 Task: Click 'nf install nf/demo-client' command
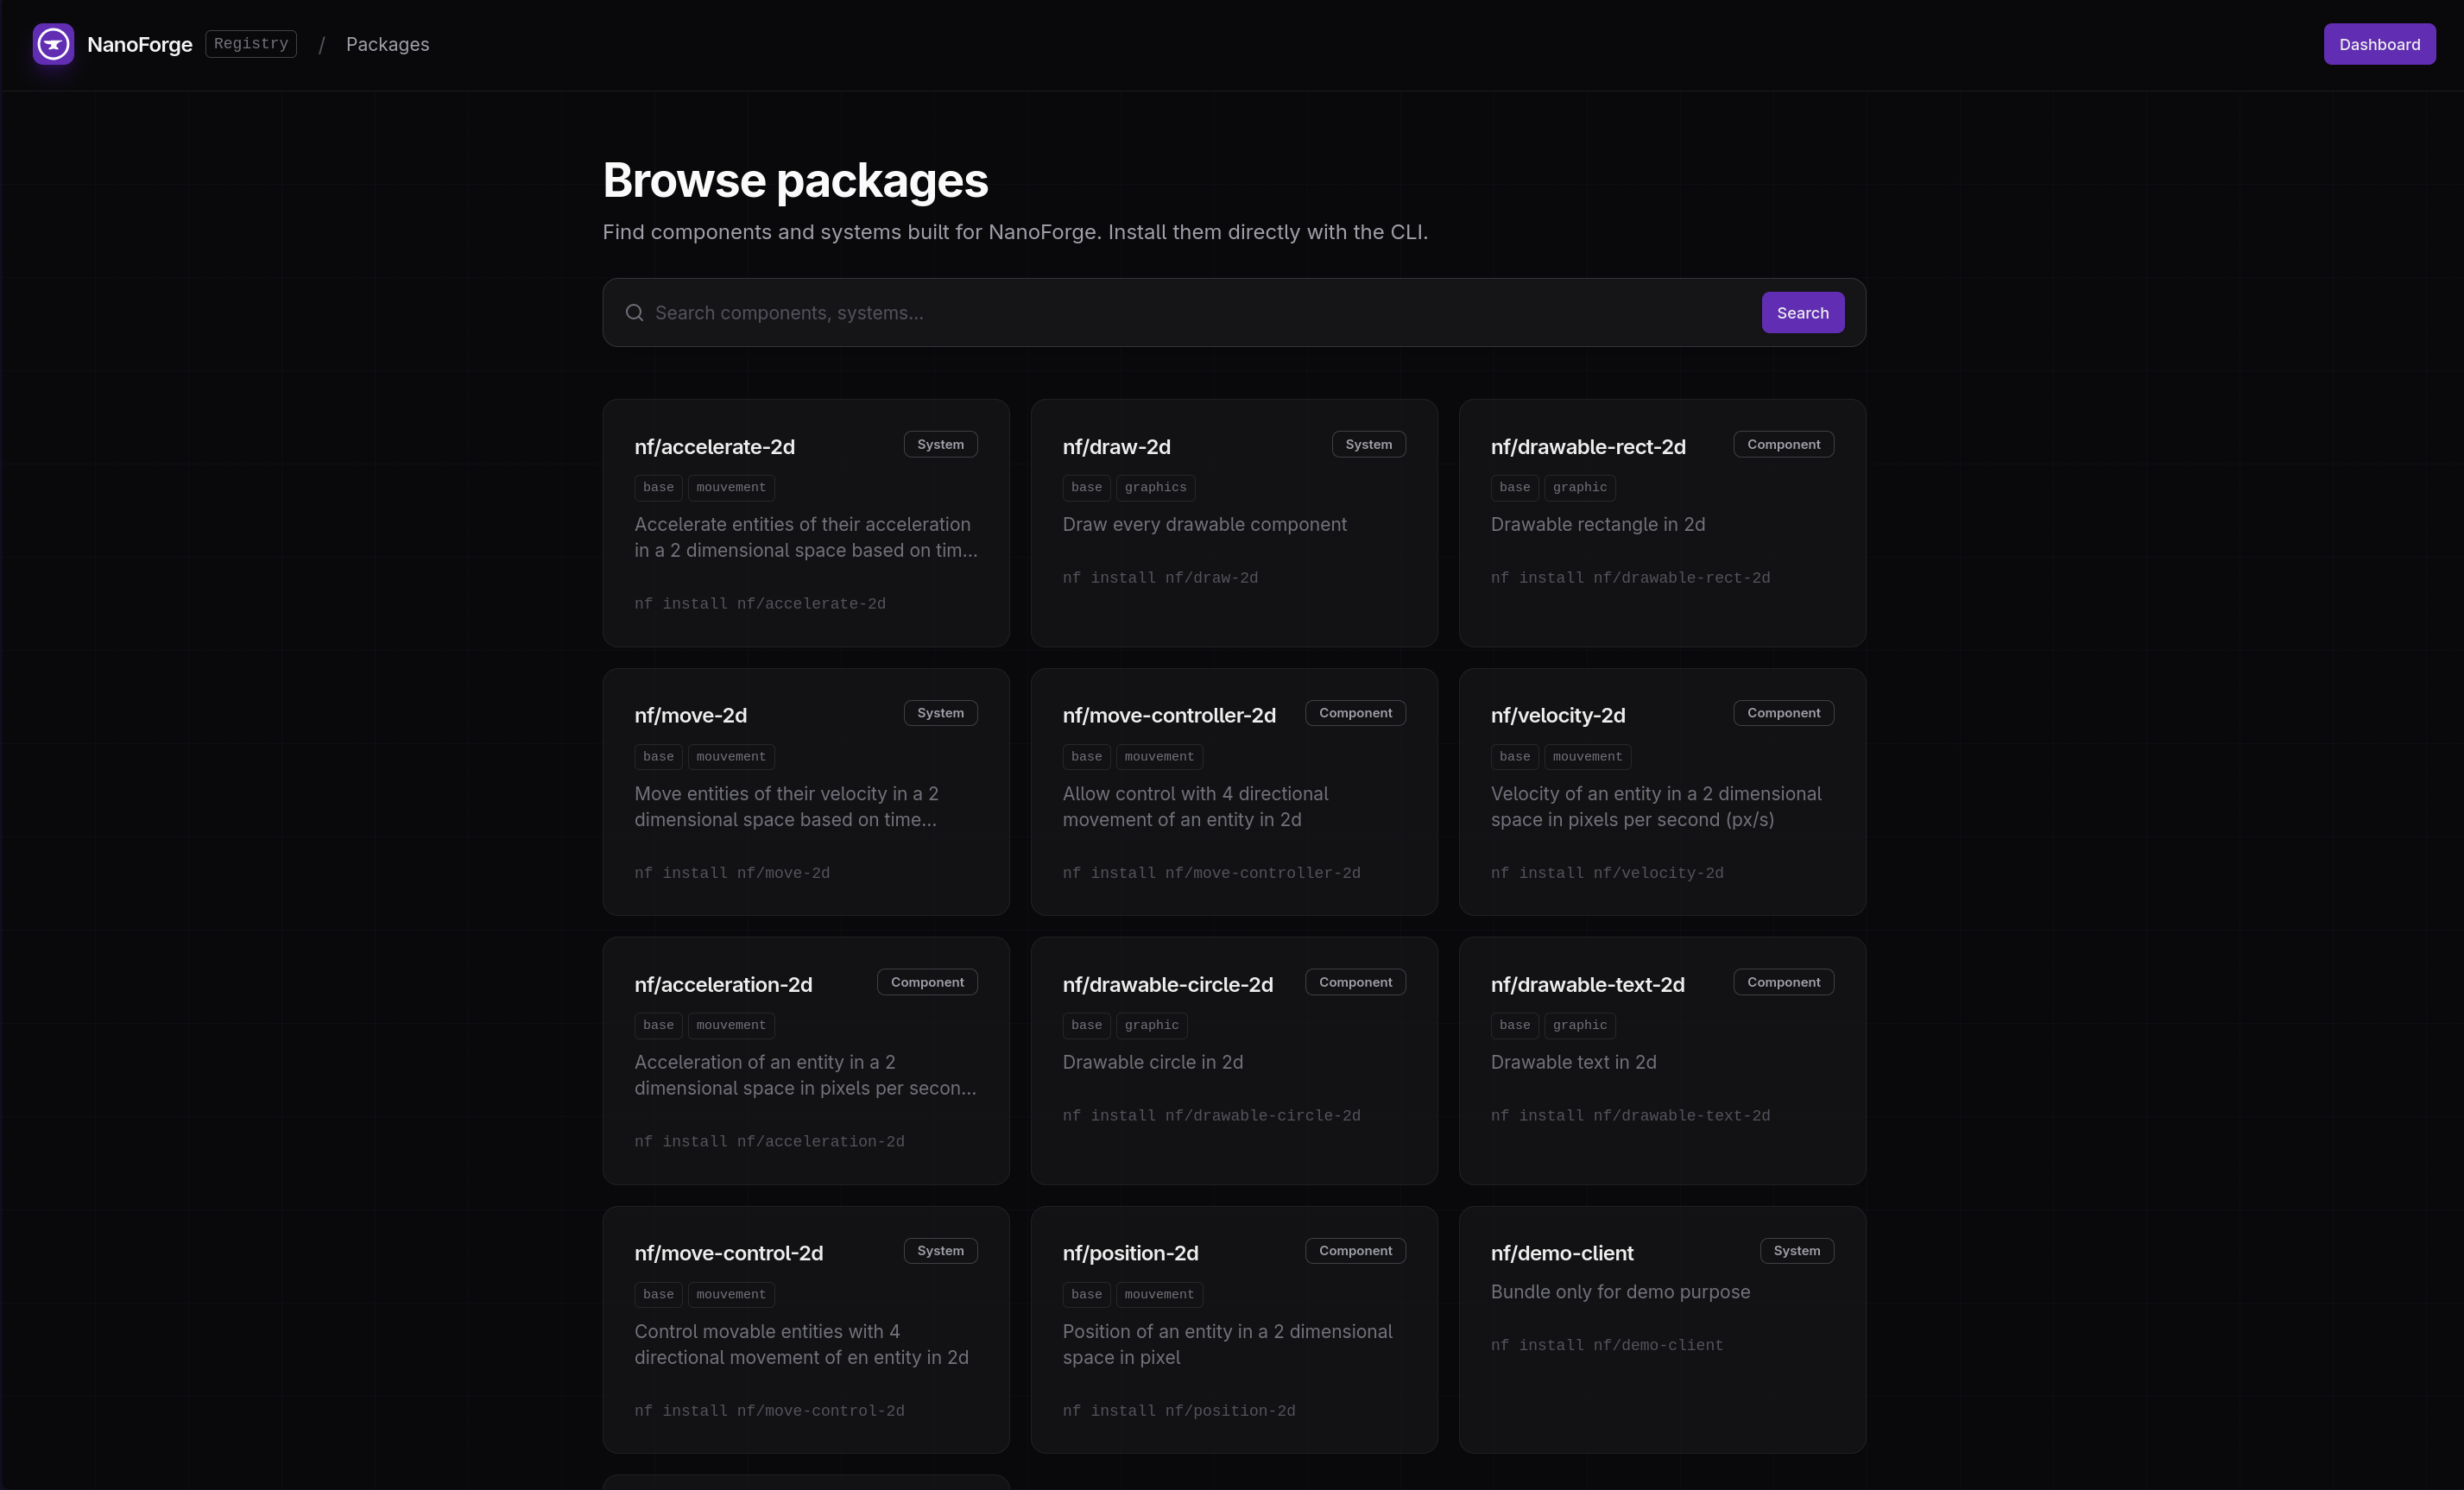(1607, 1346)
